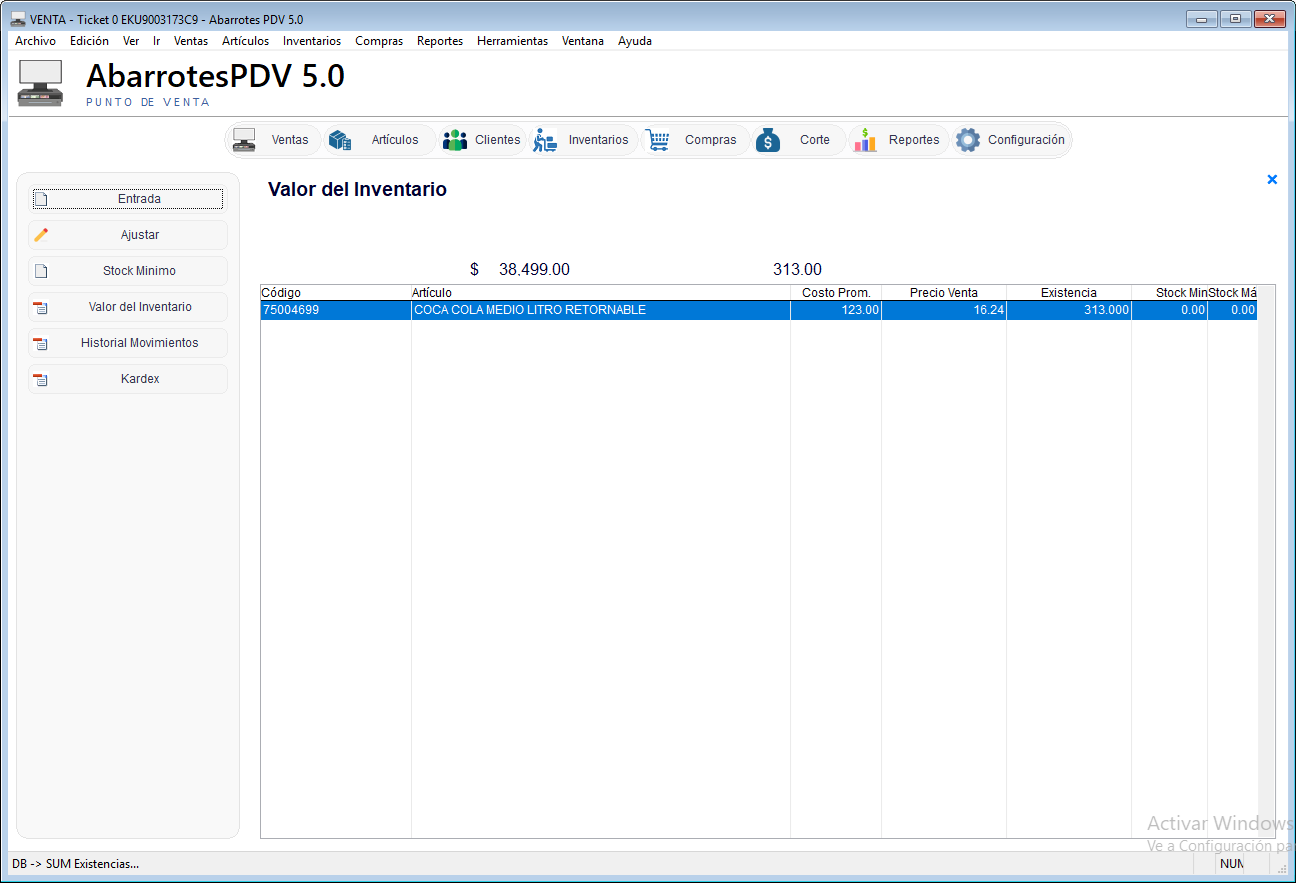Close the Valor del Inventario panel
Viewport: 1296px width, 883px height.
[x=1272, y=179]
